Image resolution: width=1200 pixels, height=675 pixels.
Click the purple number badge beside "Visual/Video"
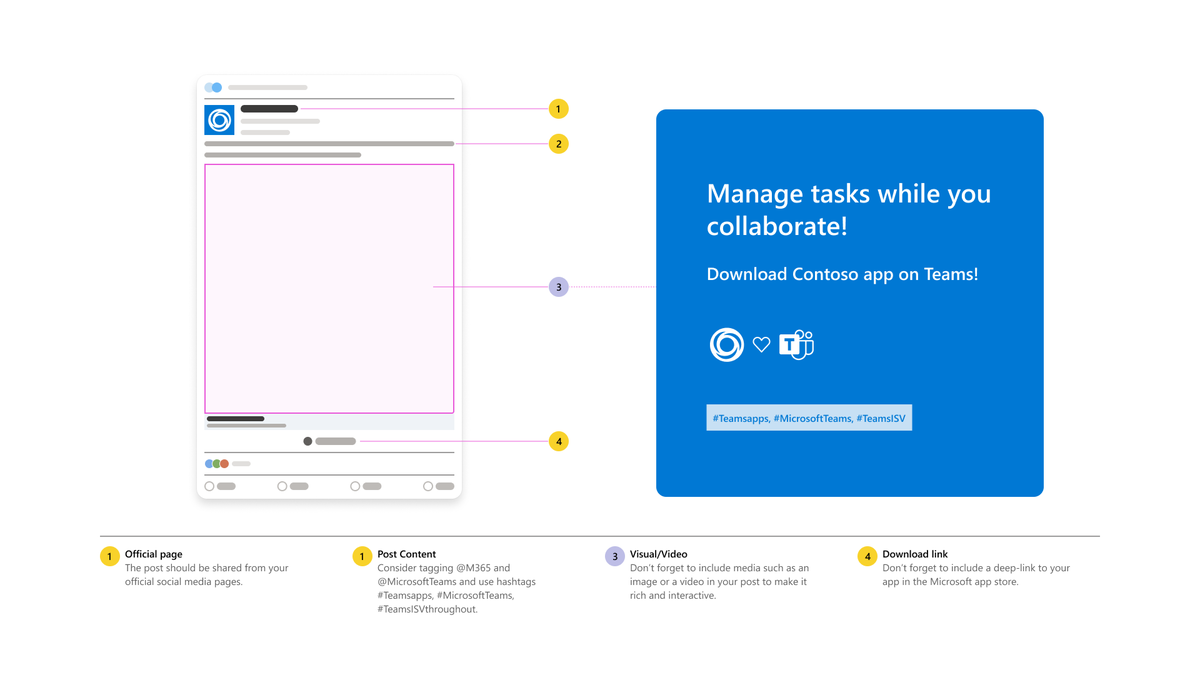(615, 556)
